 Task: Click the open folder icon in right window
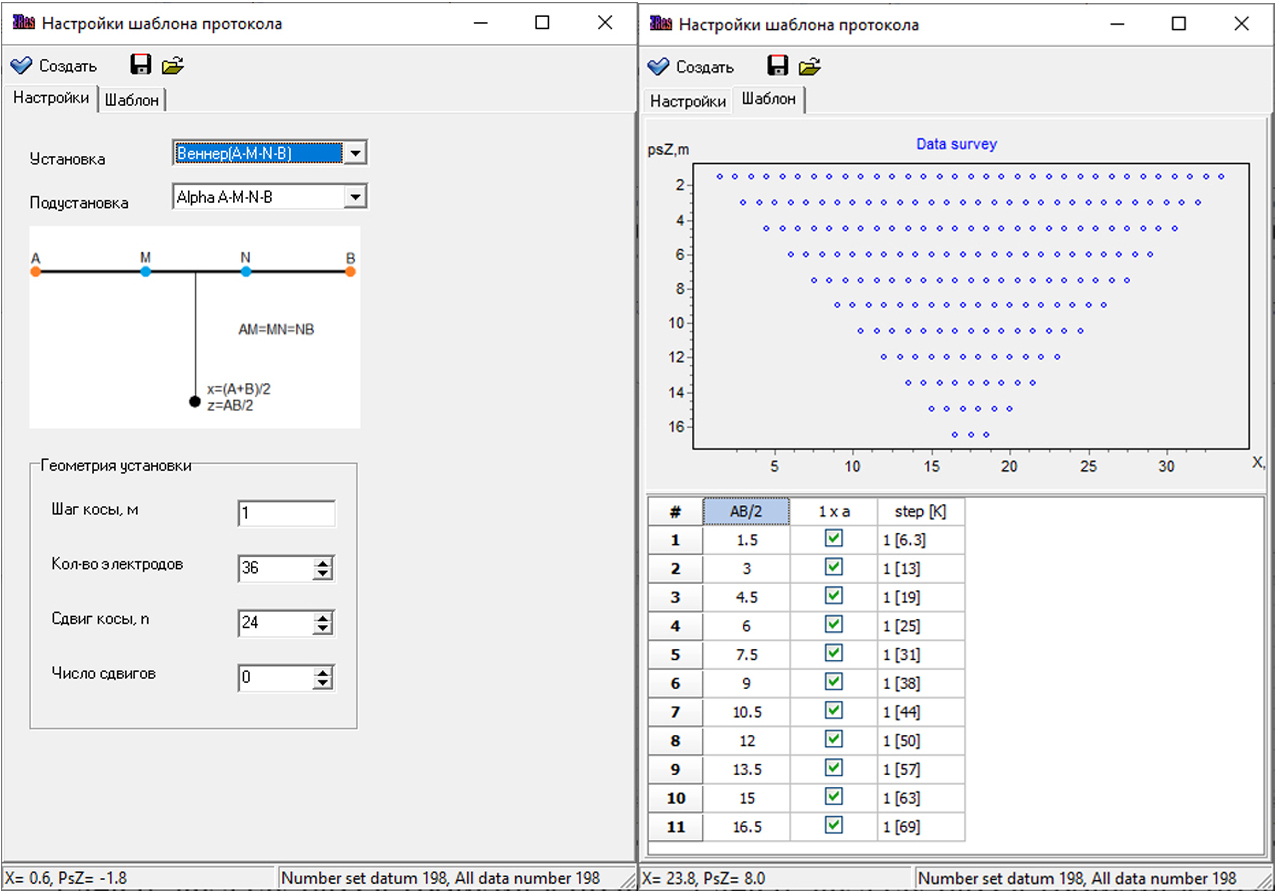coord(810,66)
